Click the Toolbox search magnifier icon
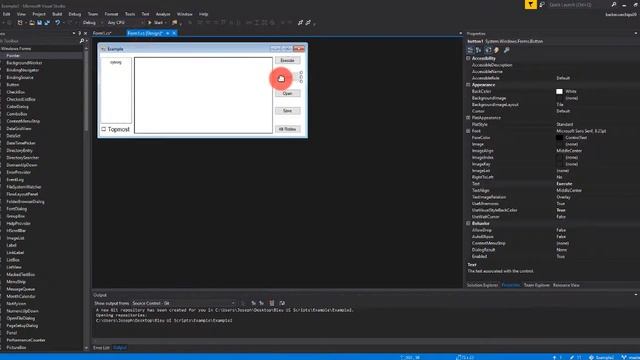The image size is (640, 360). [82, 41]
